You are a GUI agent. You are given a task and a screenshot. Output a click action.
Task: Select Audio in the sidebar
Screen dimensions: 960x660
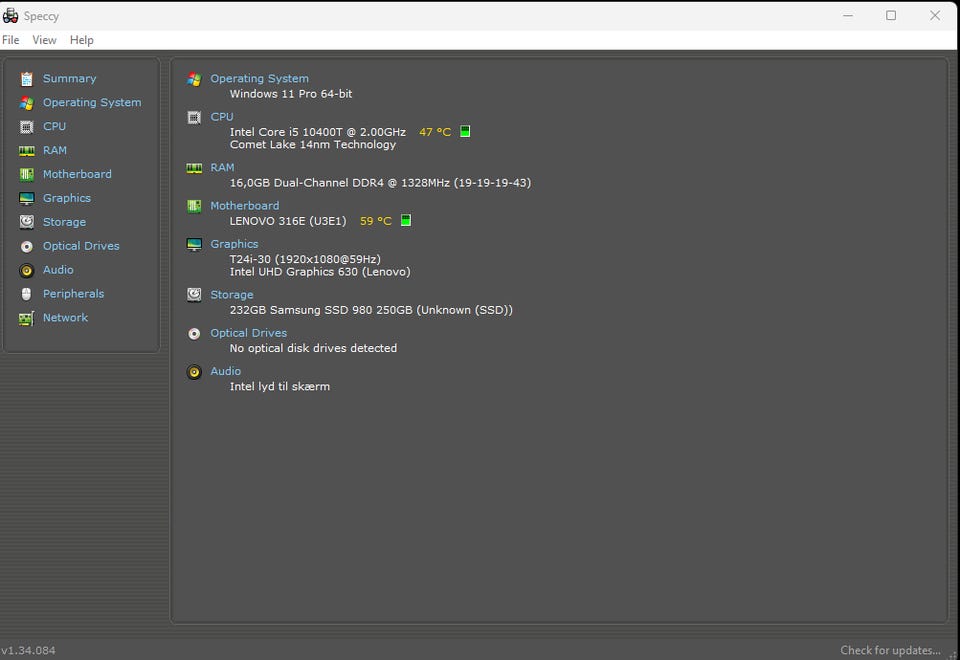58,269
